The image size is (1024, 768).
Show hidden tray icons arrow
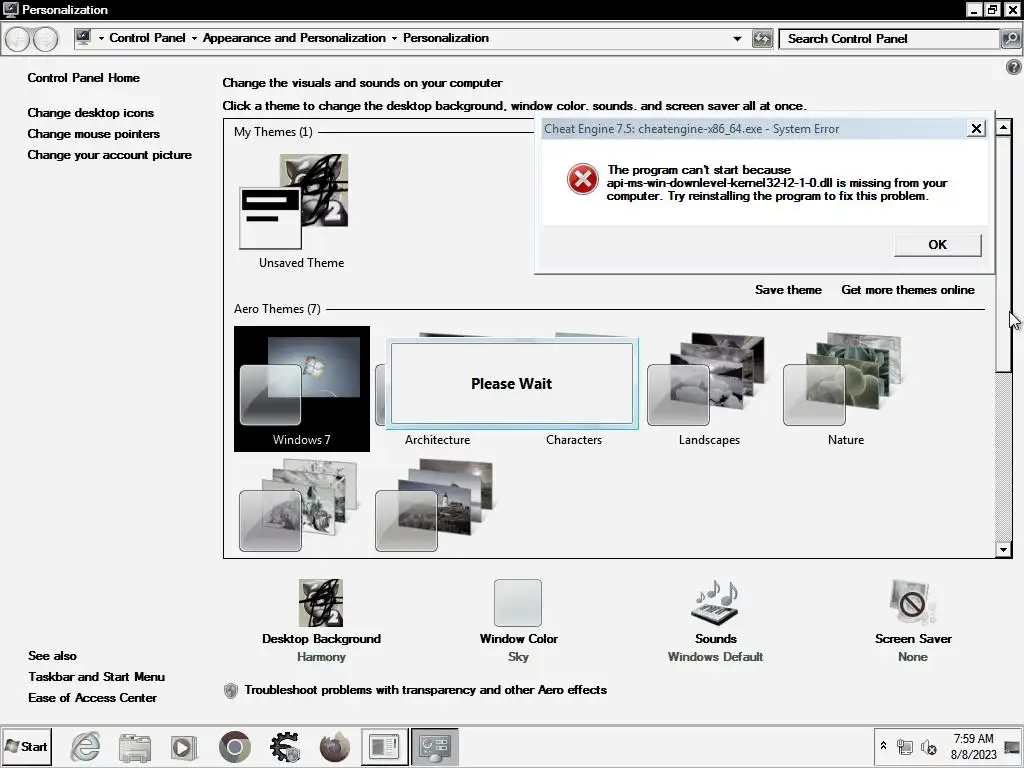(883, 745)
